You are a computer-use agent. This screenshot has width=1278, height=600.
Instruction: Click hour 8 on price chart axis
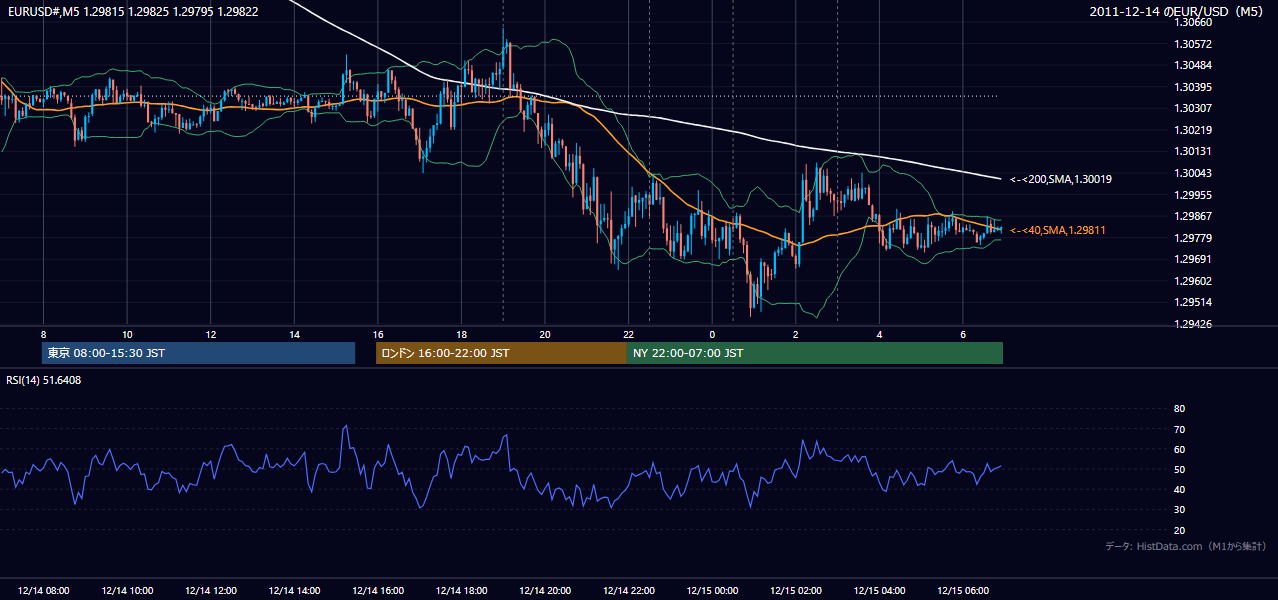click(43, 334)
